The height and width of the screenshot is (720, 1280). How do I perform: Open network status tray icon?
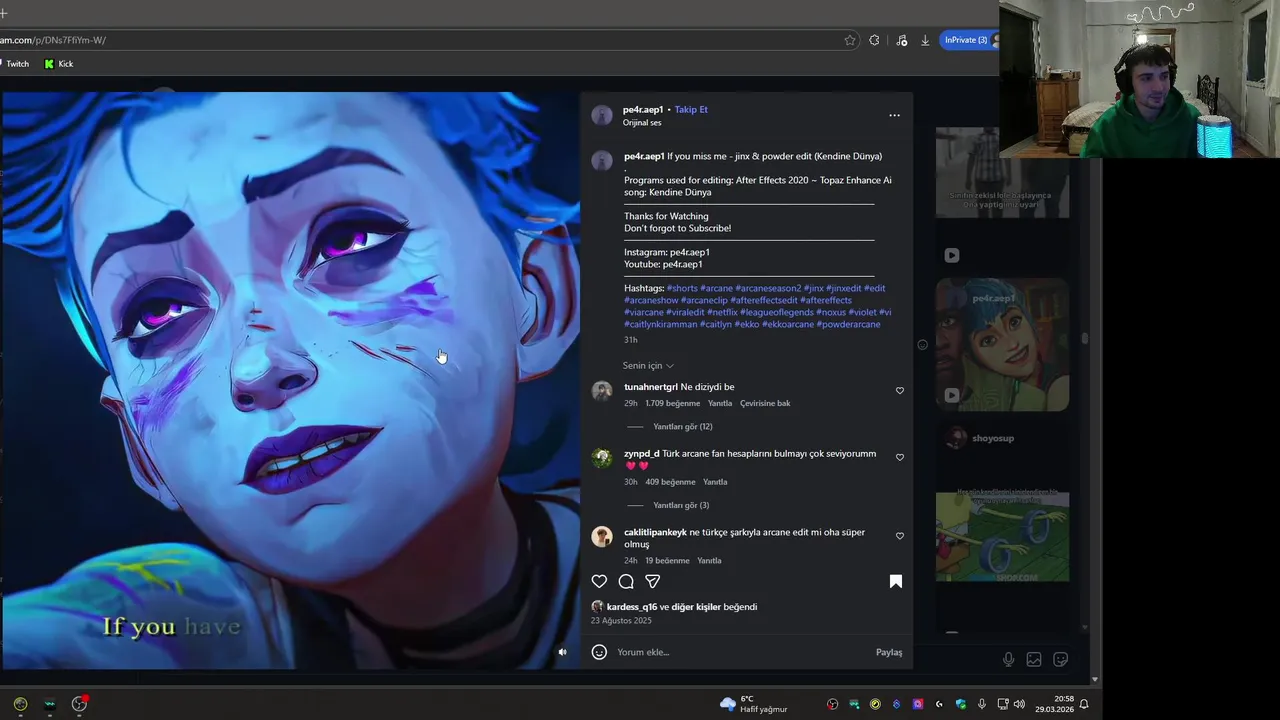[x=1003, y=704]
